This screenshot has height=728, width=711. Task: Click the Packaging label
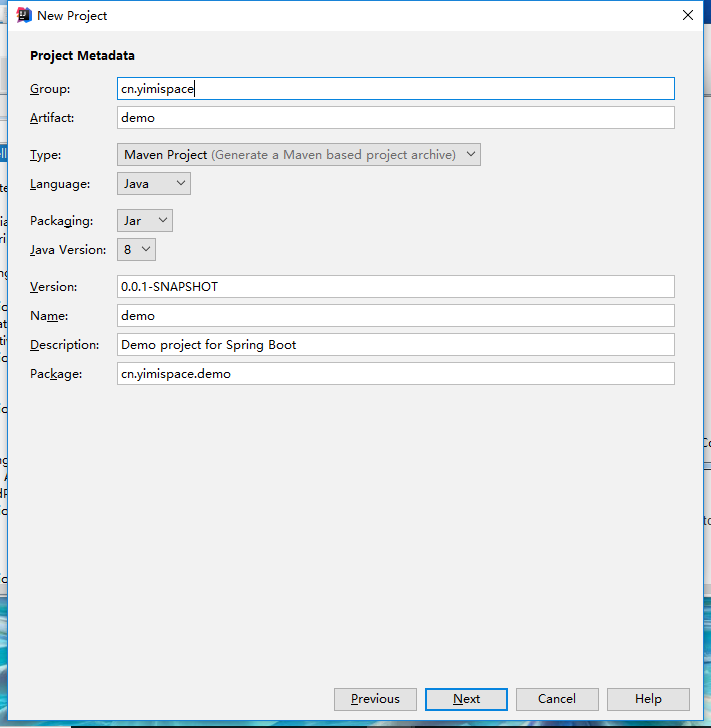pyautogui.click(x=61, y=221)
